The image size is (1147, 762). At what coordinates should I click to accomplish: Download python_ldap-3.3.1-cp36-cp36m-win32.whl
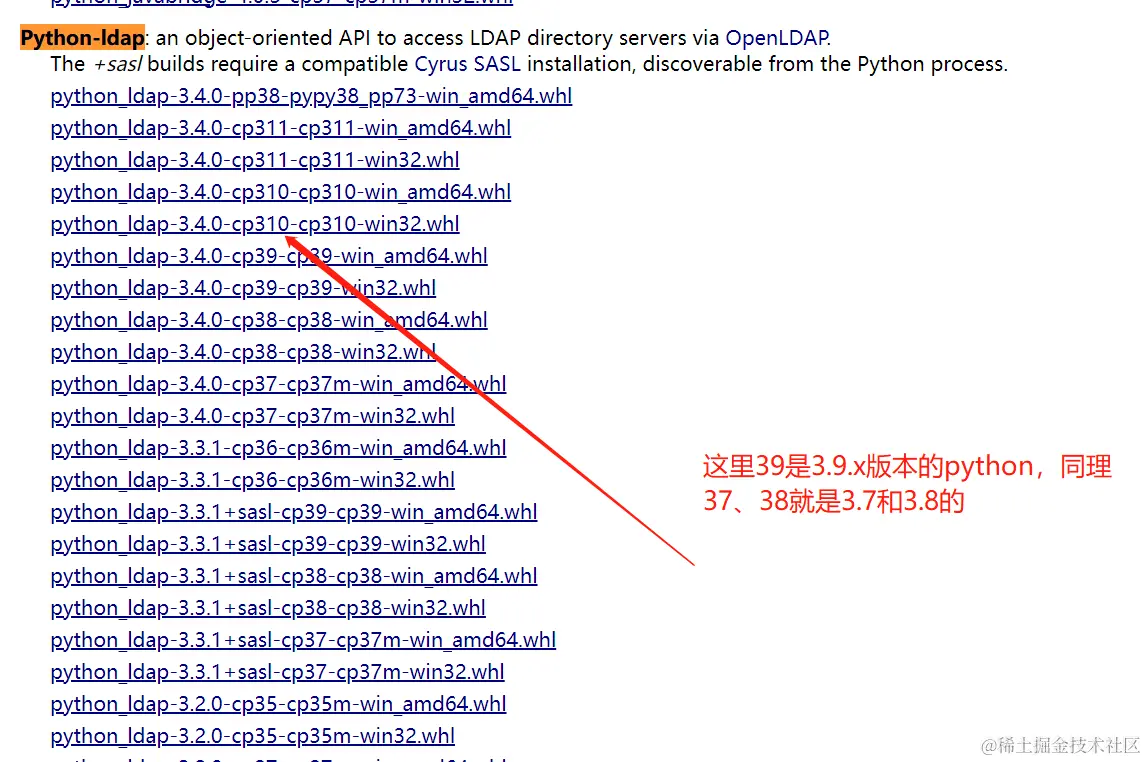point(252,480)
